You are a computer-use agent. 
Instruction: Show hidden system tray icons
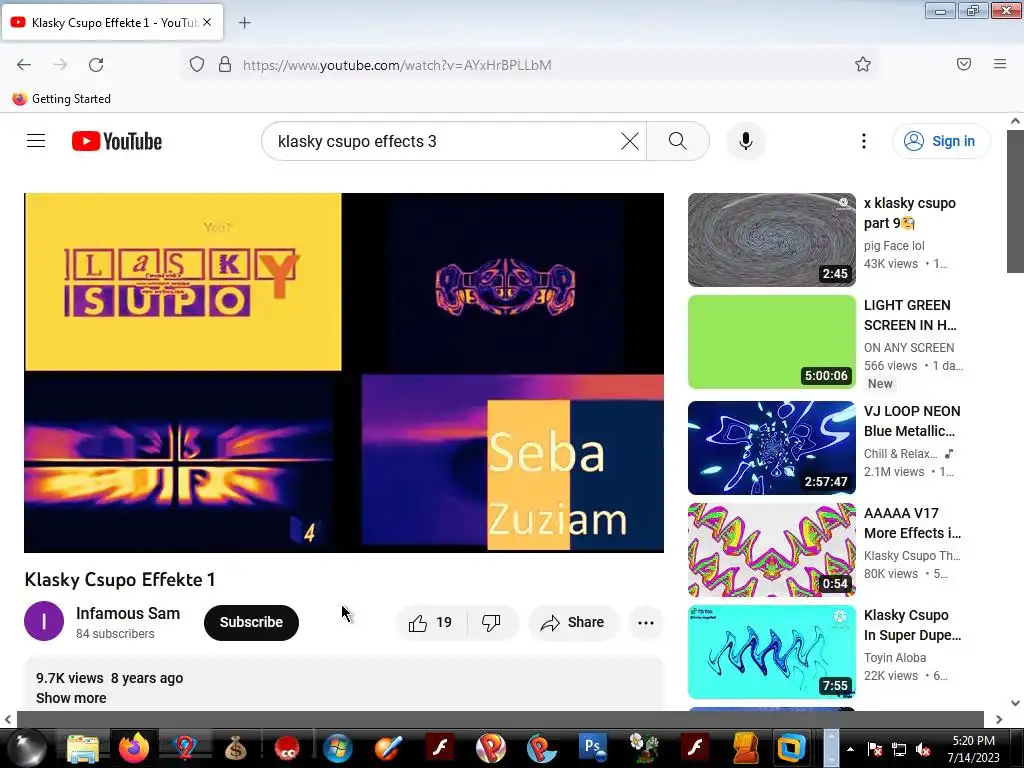[x=850, y=749]
